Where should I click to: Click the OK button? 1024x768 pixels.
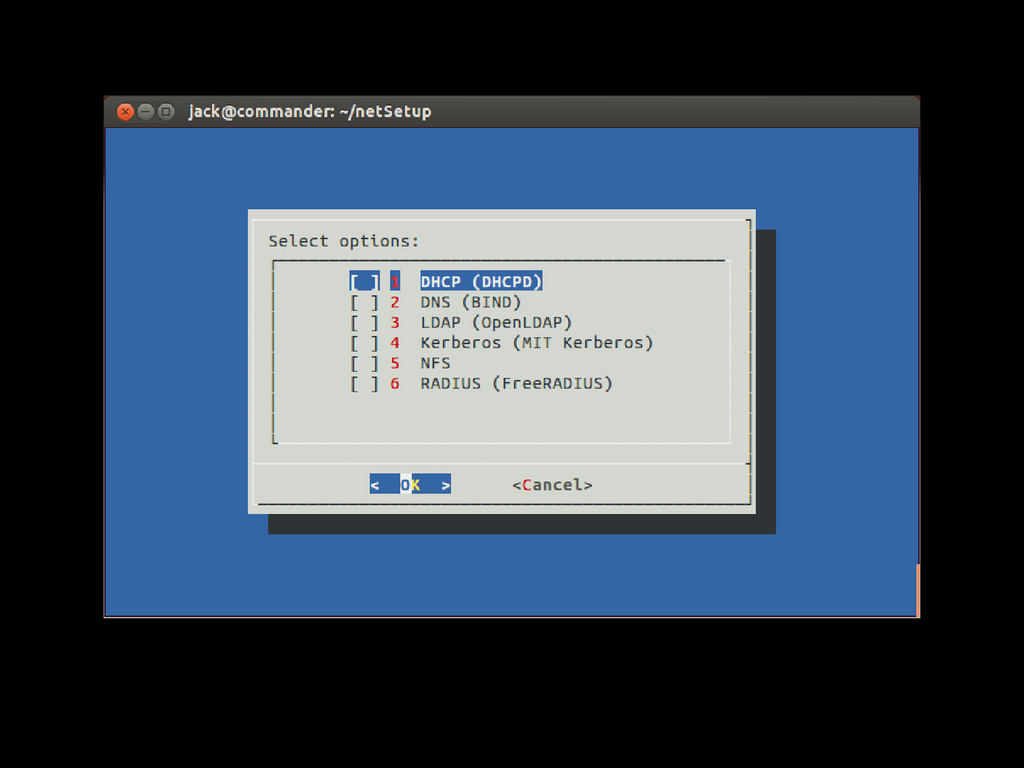[x=410, y=485]
